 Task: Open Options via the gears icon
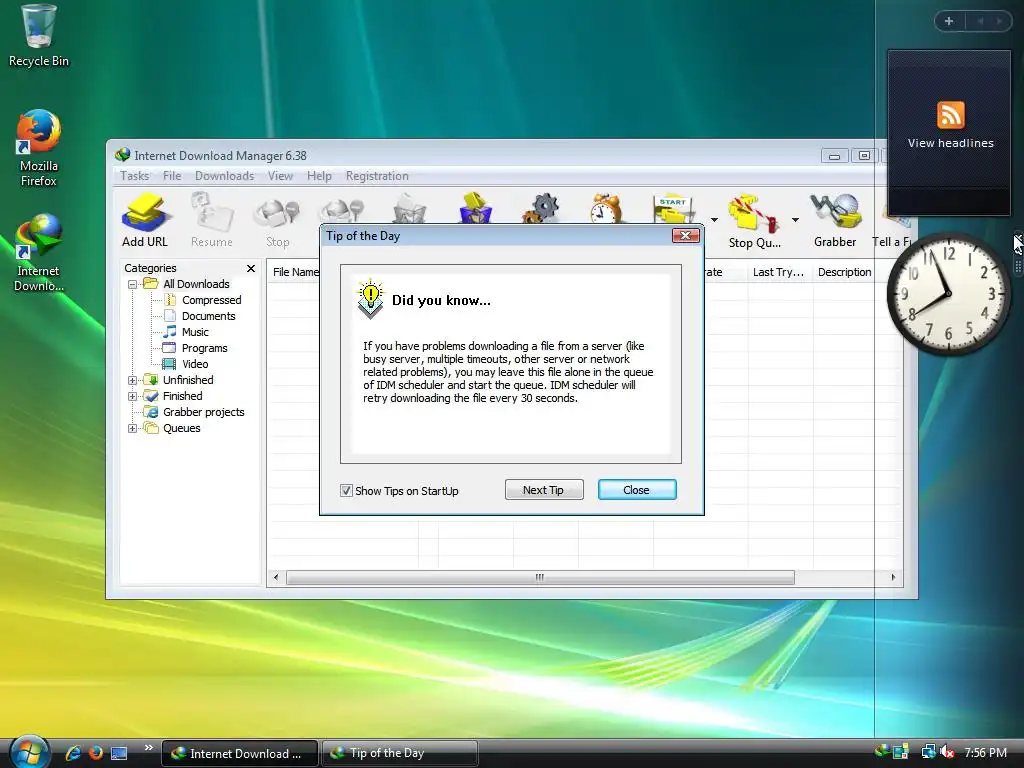(x=541, y=208)
